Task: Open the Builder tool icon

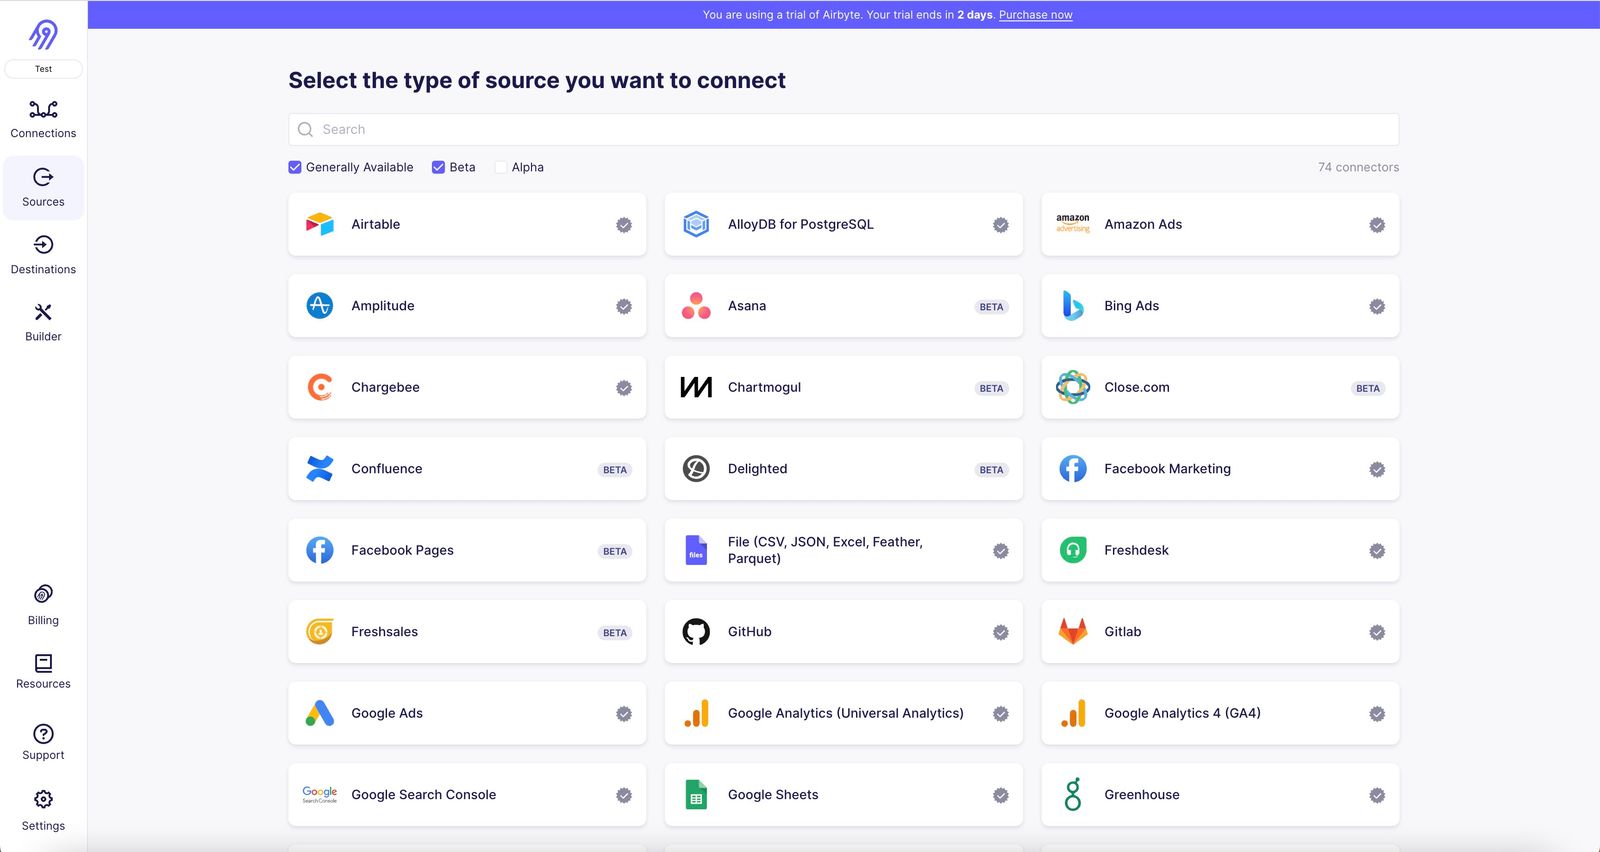Action: [43, 312]
